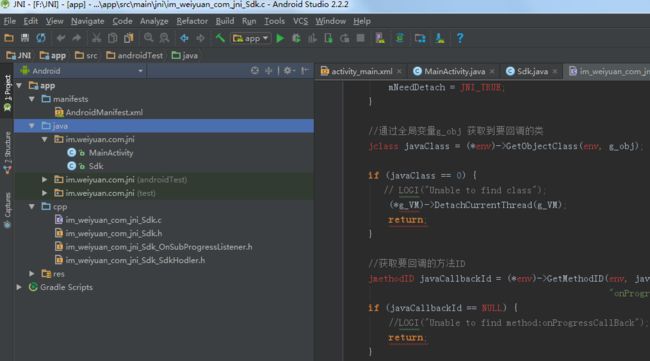The height and width of the screenshot is (361, 650).
Task: Open Project panel gear settings
Action: point(289,71)
